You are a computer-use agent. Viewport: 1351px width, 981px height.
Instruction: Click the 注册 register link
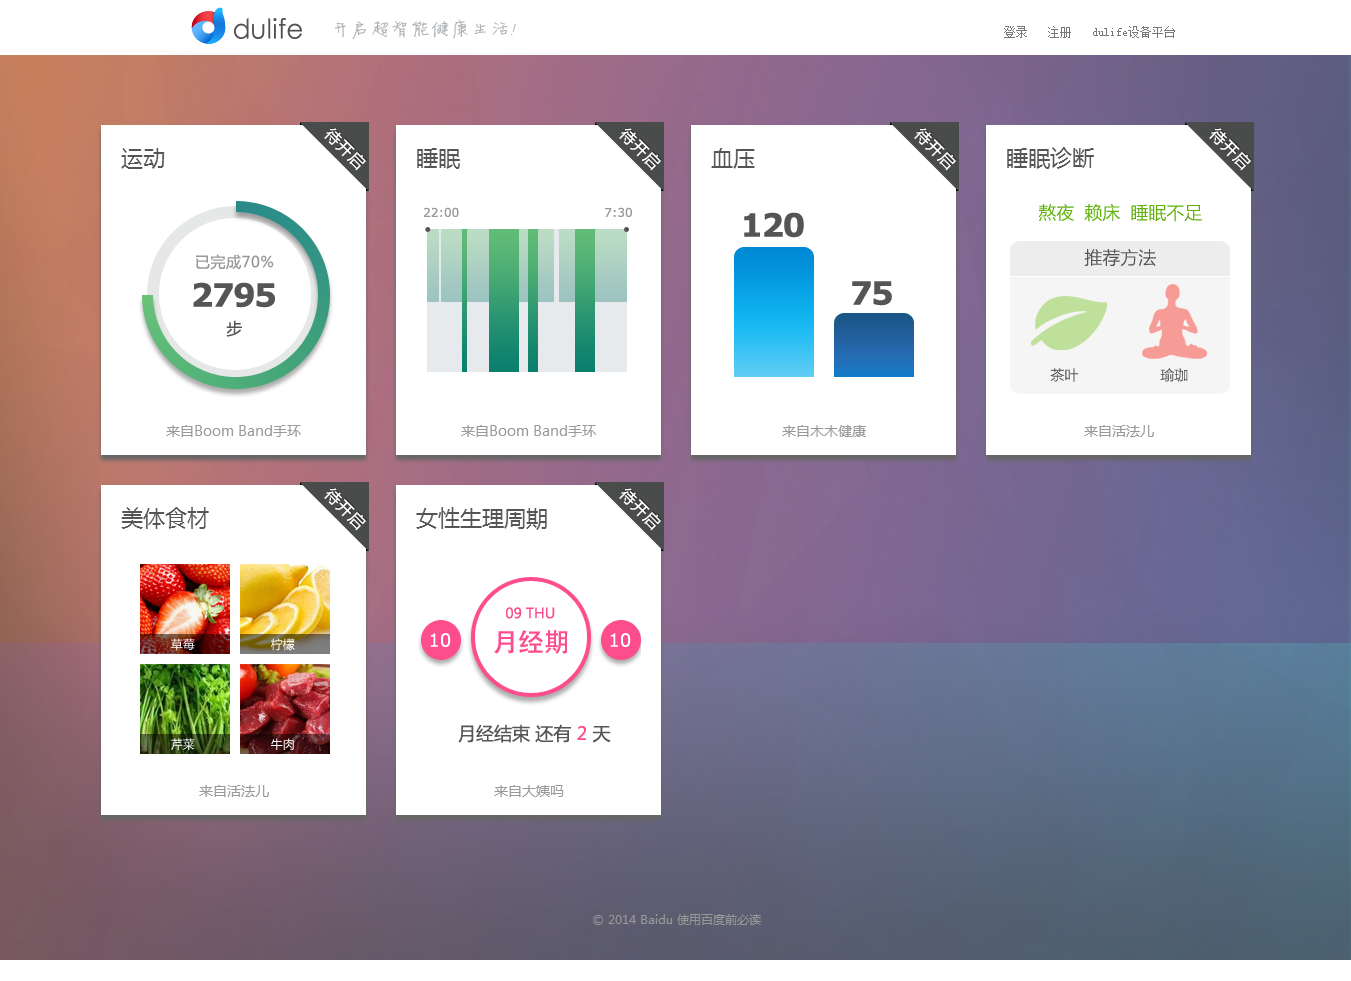(x=1059, y=32)
